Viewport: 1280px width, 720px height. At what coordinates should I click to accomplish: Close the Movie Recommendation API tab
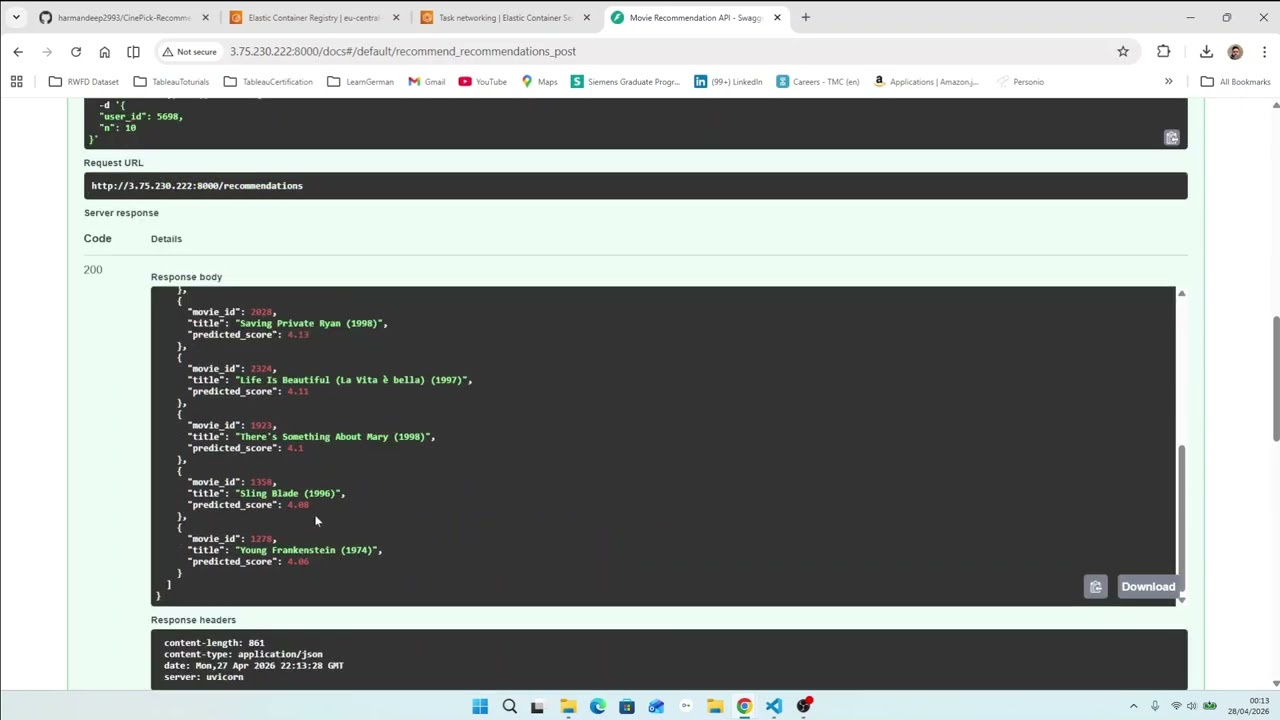[775, 18]
